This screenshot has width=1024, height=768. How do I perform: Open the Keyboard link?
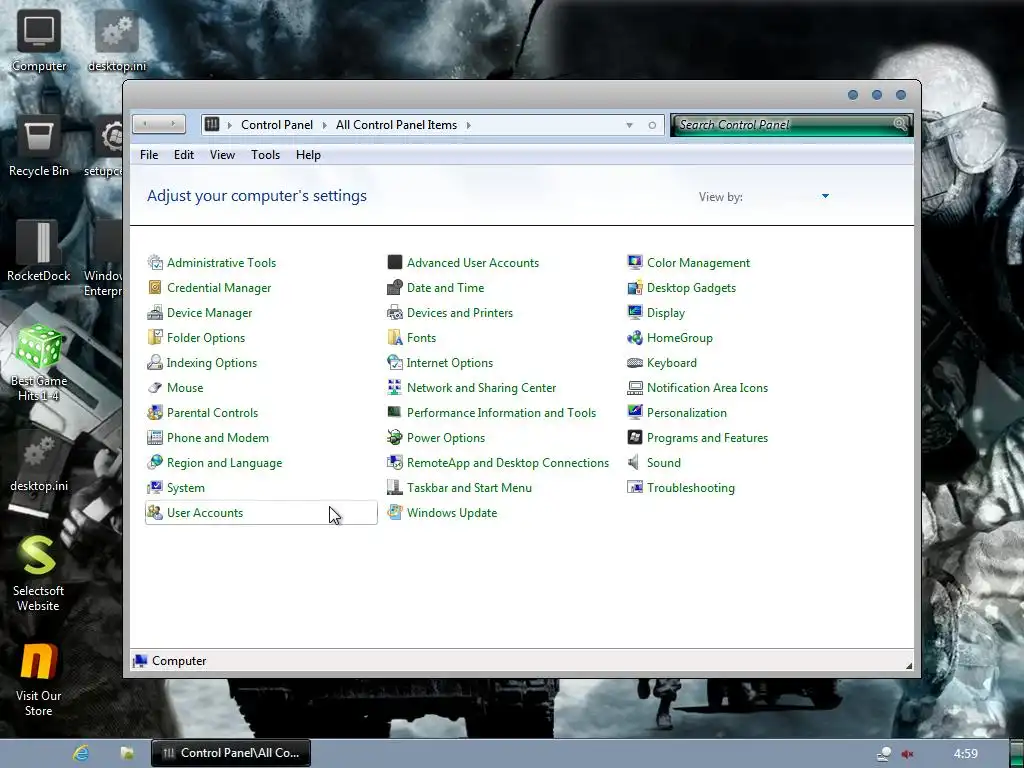click(671, 362)
